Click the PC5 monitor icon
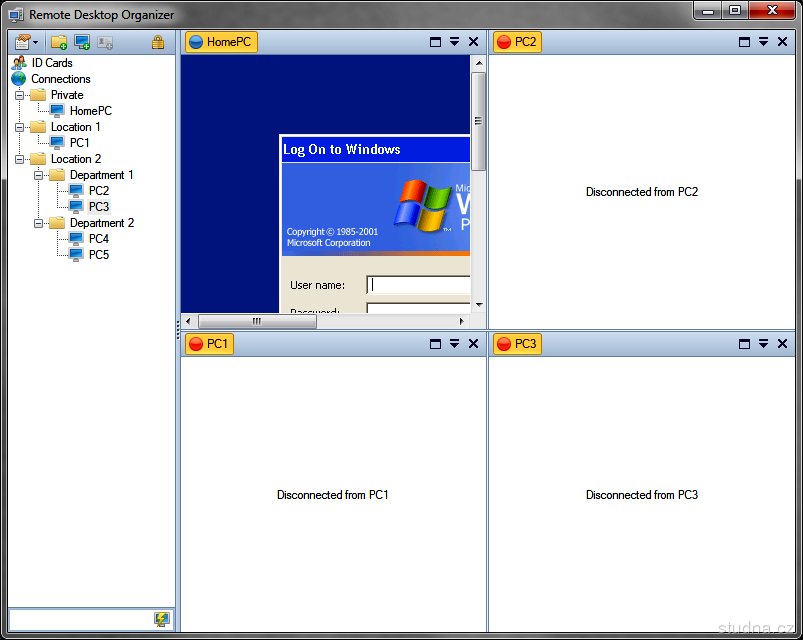This screenshot has height=640, width=803. click(76, 254)
